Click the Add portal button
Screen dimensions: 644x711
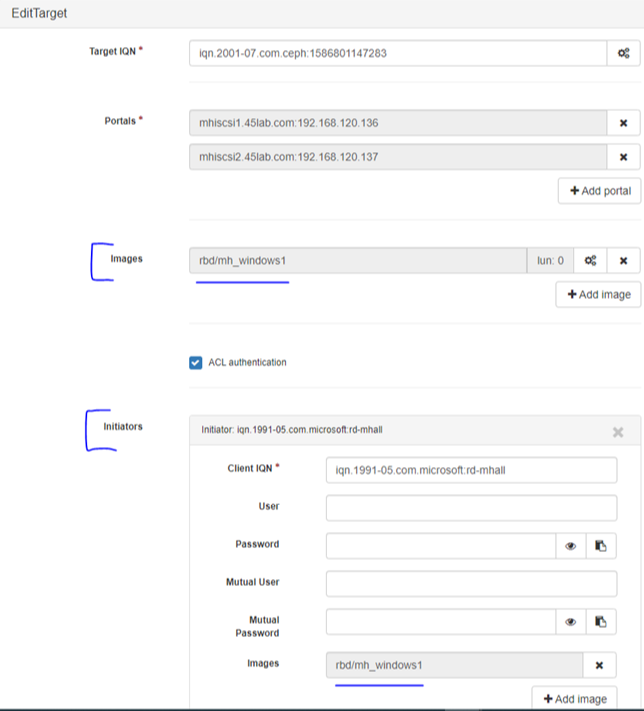pos(600,191)
